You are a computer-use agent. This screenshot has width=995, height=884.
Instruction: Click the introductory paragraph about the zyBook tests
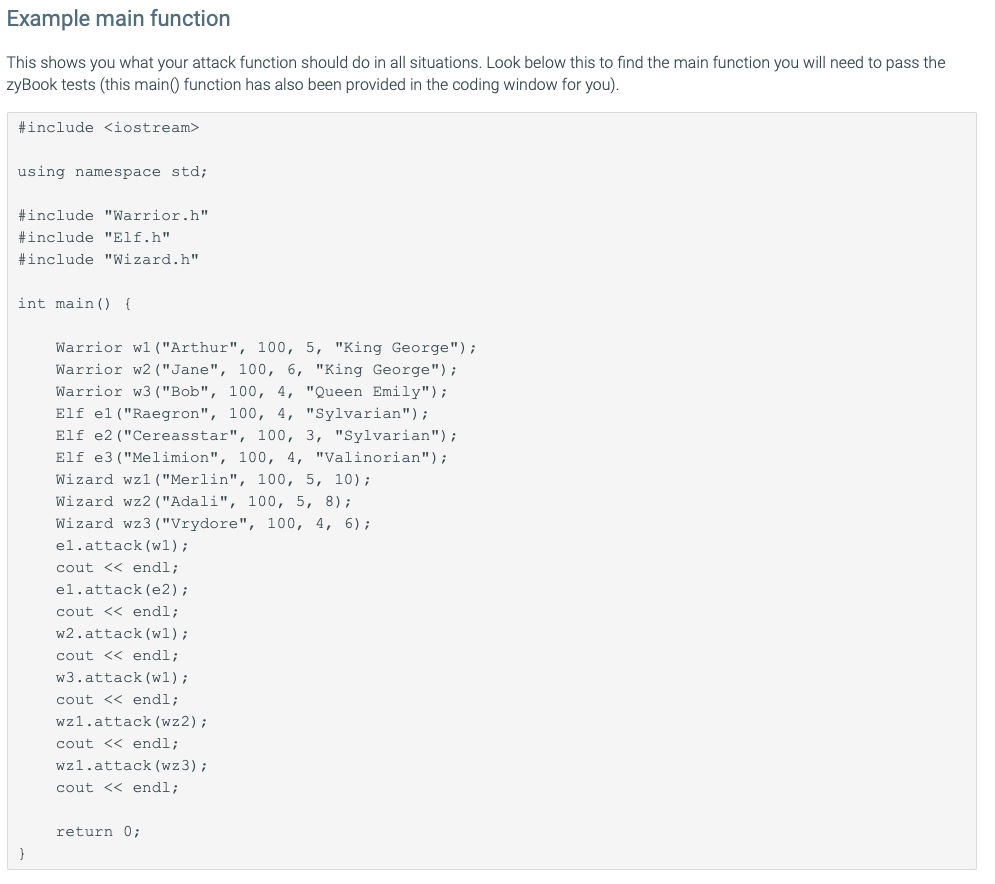point(476,74)
